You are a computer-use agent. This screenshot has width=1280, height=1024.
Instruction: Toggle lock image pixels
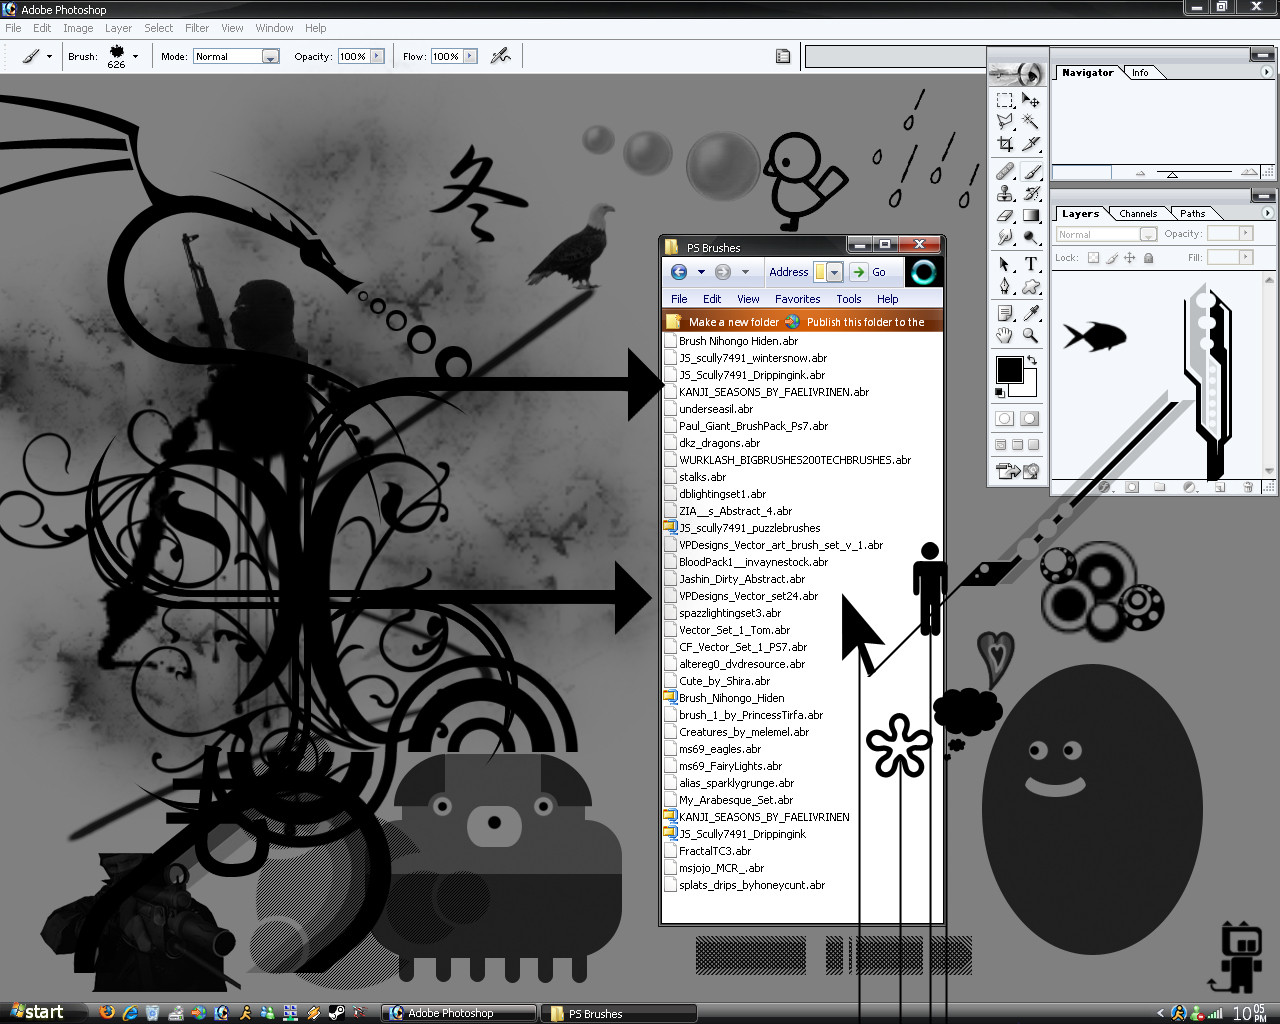coord(1111,258)
